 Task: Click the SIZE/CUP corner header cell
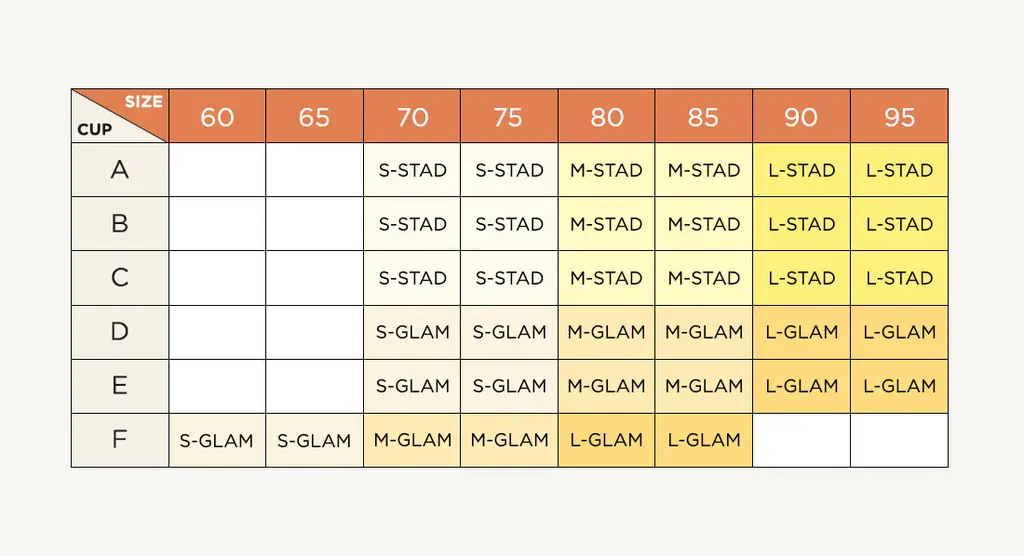pyautogui.click(x=120, y=116)
